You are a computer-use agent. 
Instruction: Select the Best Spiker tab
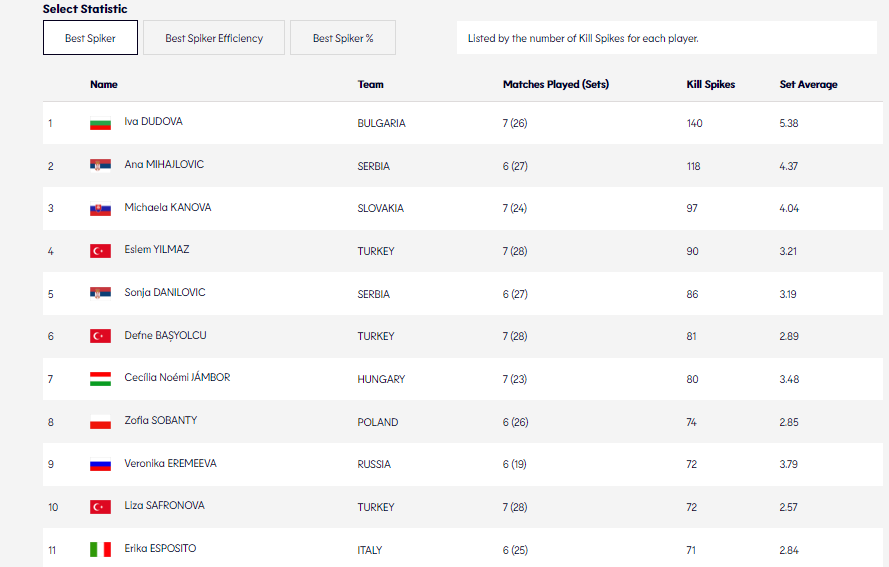pos(90,38)
